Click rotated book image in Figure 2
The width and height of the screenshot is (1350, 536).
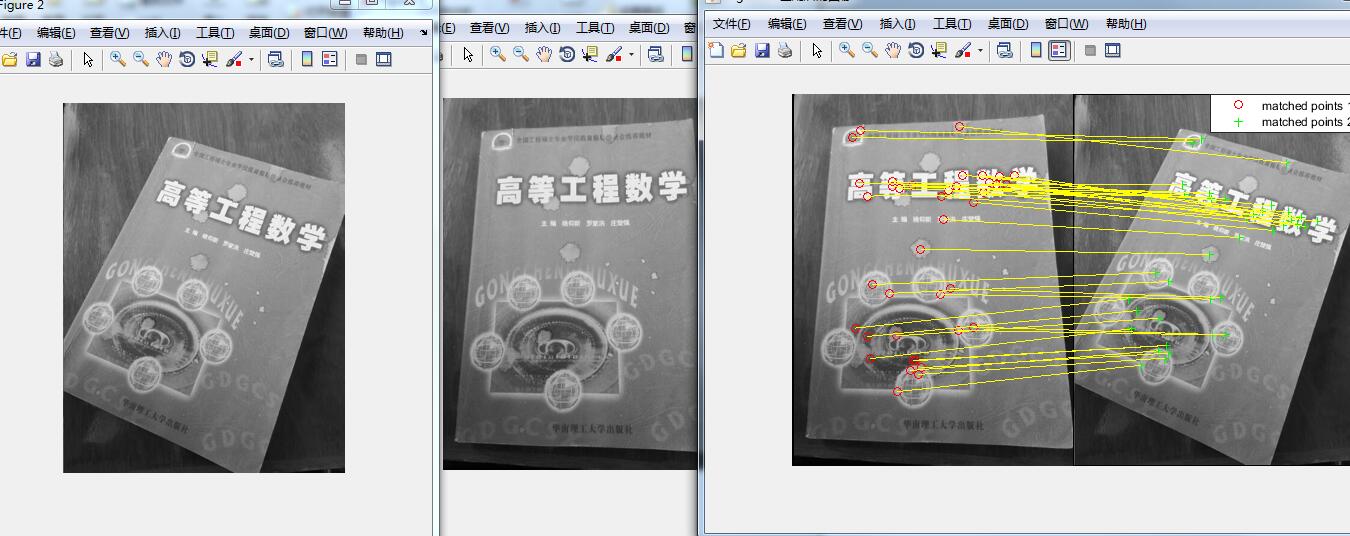204,288
